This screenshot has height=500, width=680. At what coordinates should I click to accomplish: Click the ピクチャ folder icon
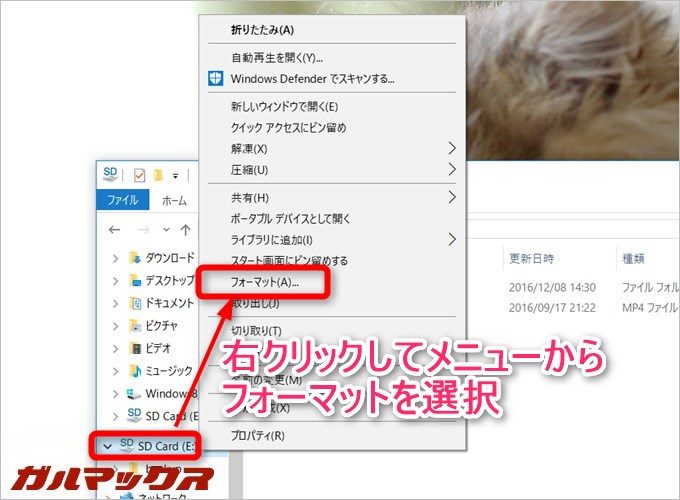click(135, 326)
